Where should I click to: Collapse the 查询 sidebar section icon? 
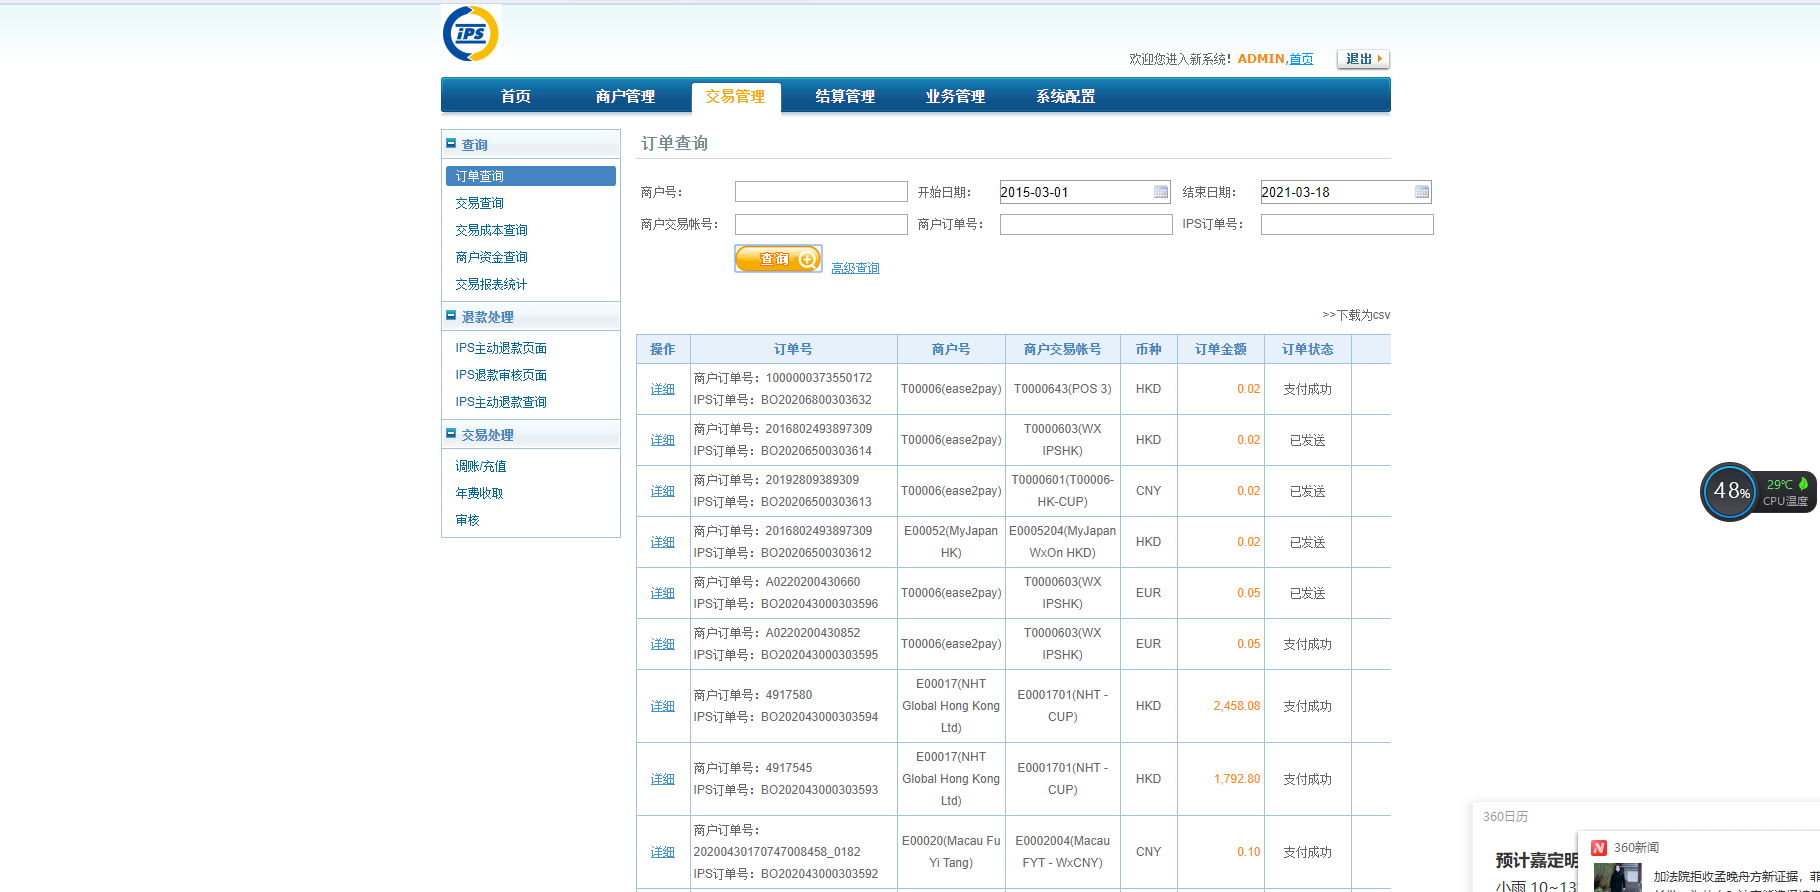point(451,143)
